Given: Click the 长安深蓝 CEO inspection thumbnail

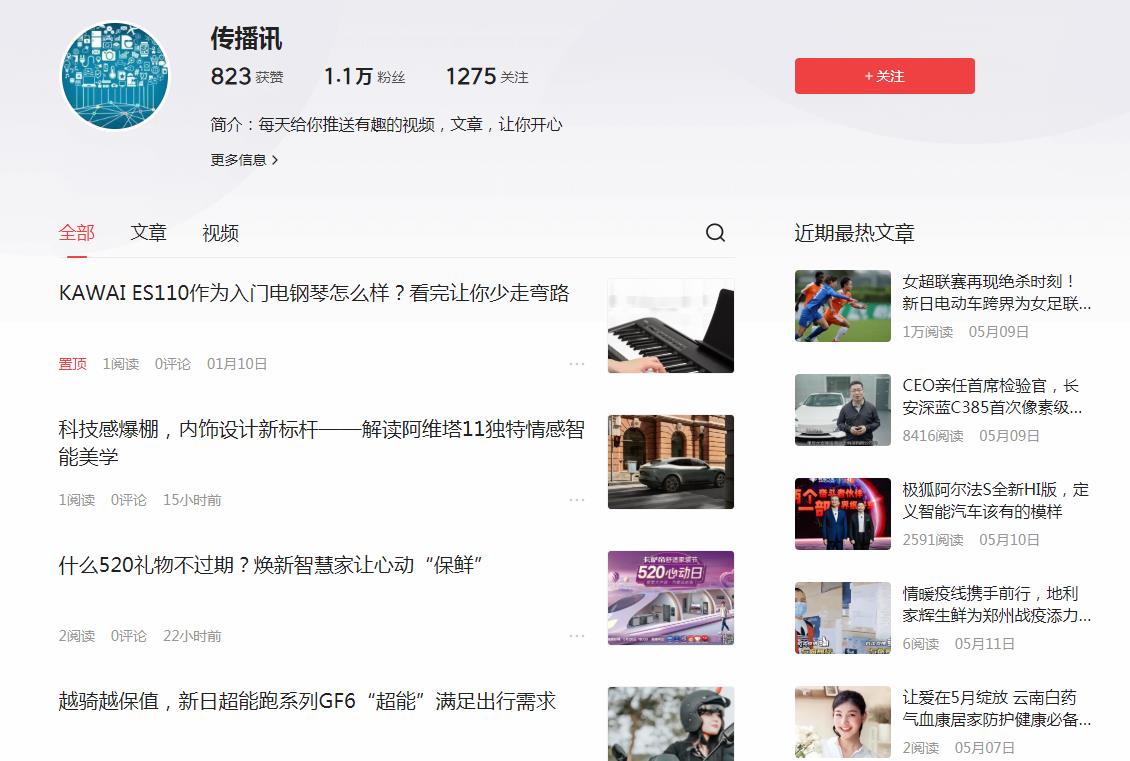Looking at the screenshot, I should [x=842, y=409].
